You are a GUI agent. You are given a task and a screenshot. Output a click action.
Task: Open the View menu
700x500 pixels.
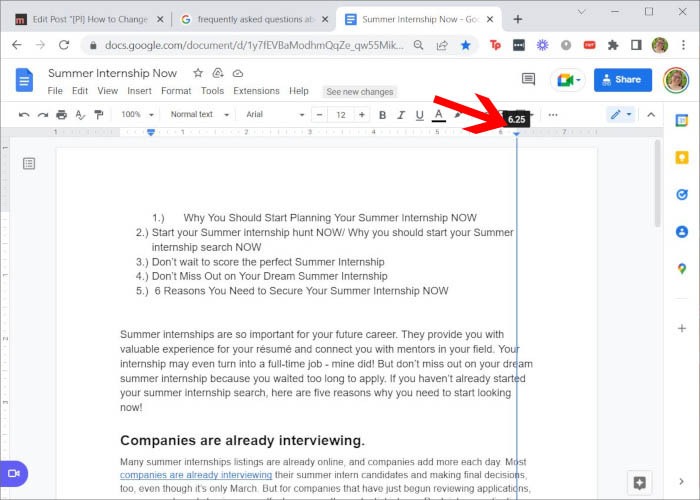coord(108,91)
